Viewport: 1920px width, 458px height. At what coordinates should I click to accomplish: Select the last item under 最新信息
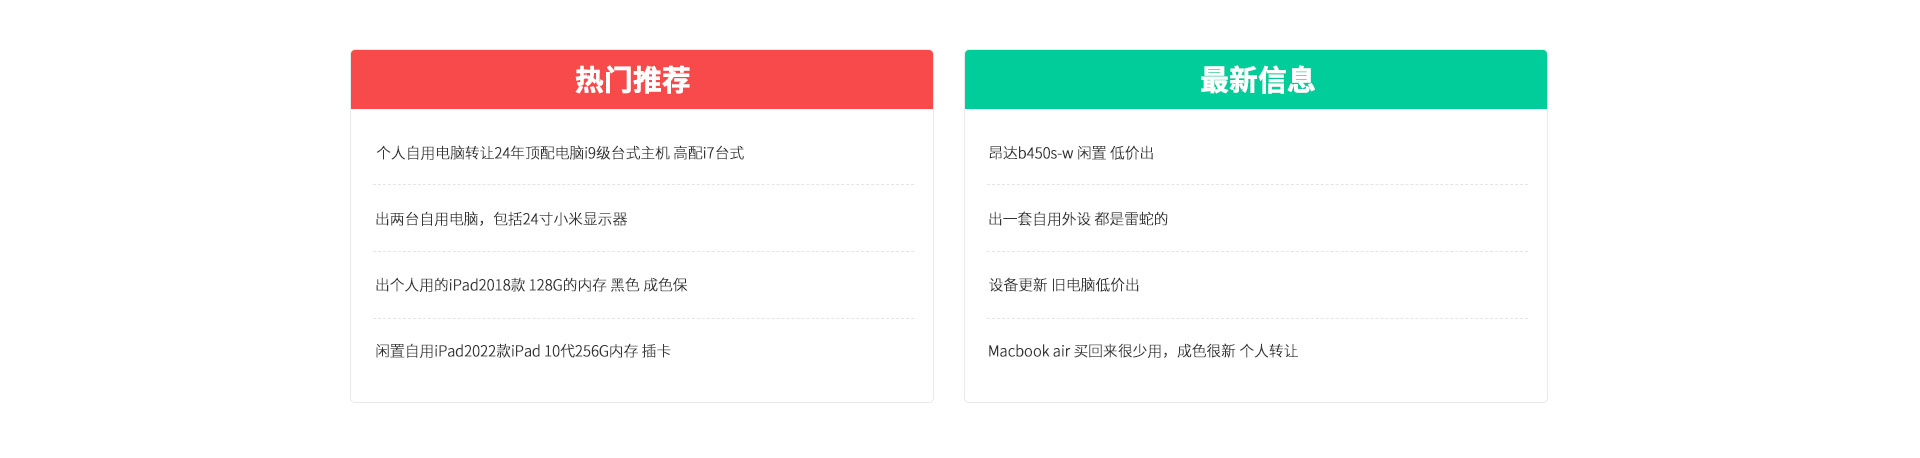point(1143,351)
